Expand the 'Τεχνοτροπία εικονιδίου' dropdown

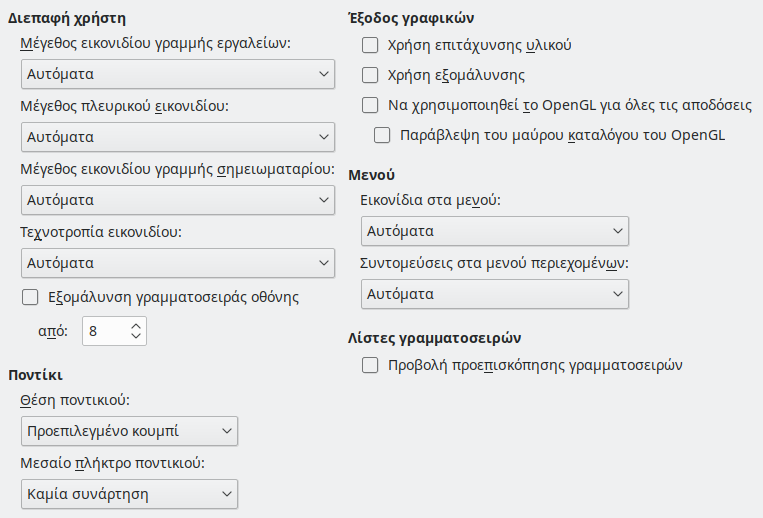tap(178, 263)
